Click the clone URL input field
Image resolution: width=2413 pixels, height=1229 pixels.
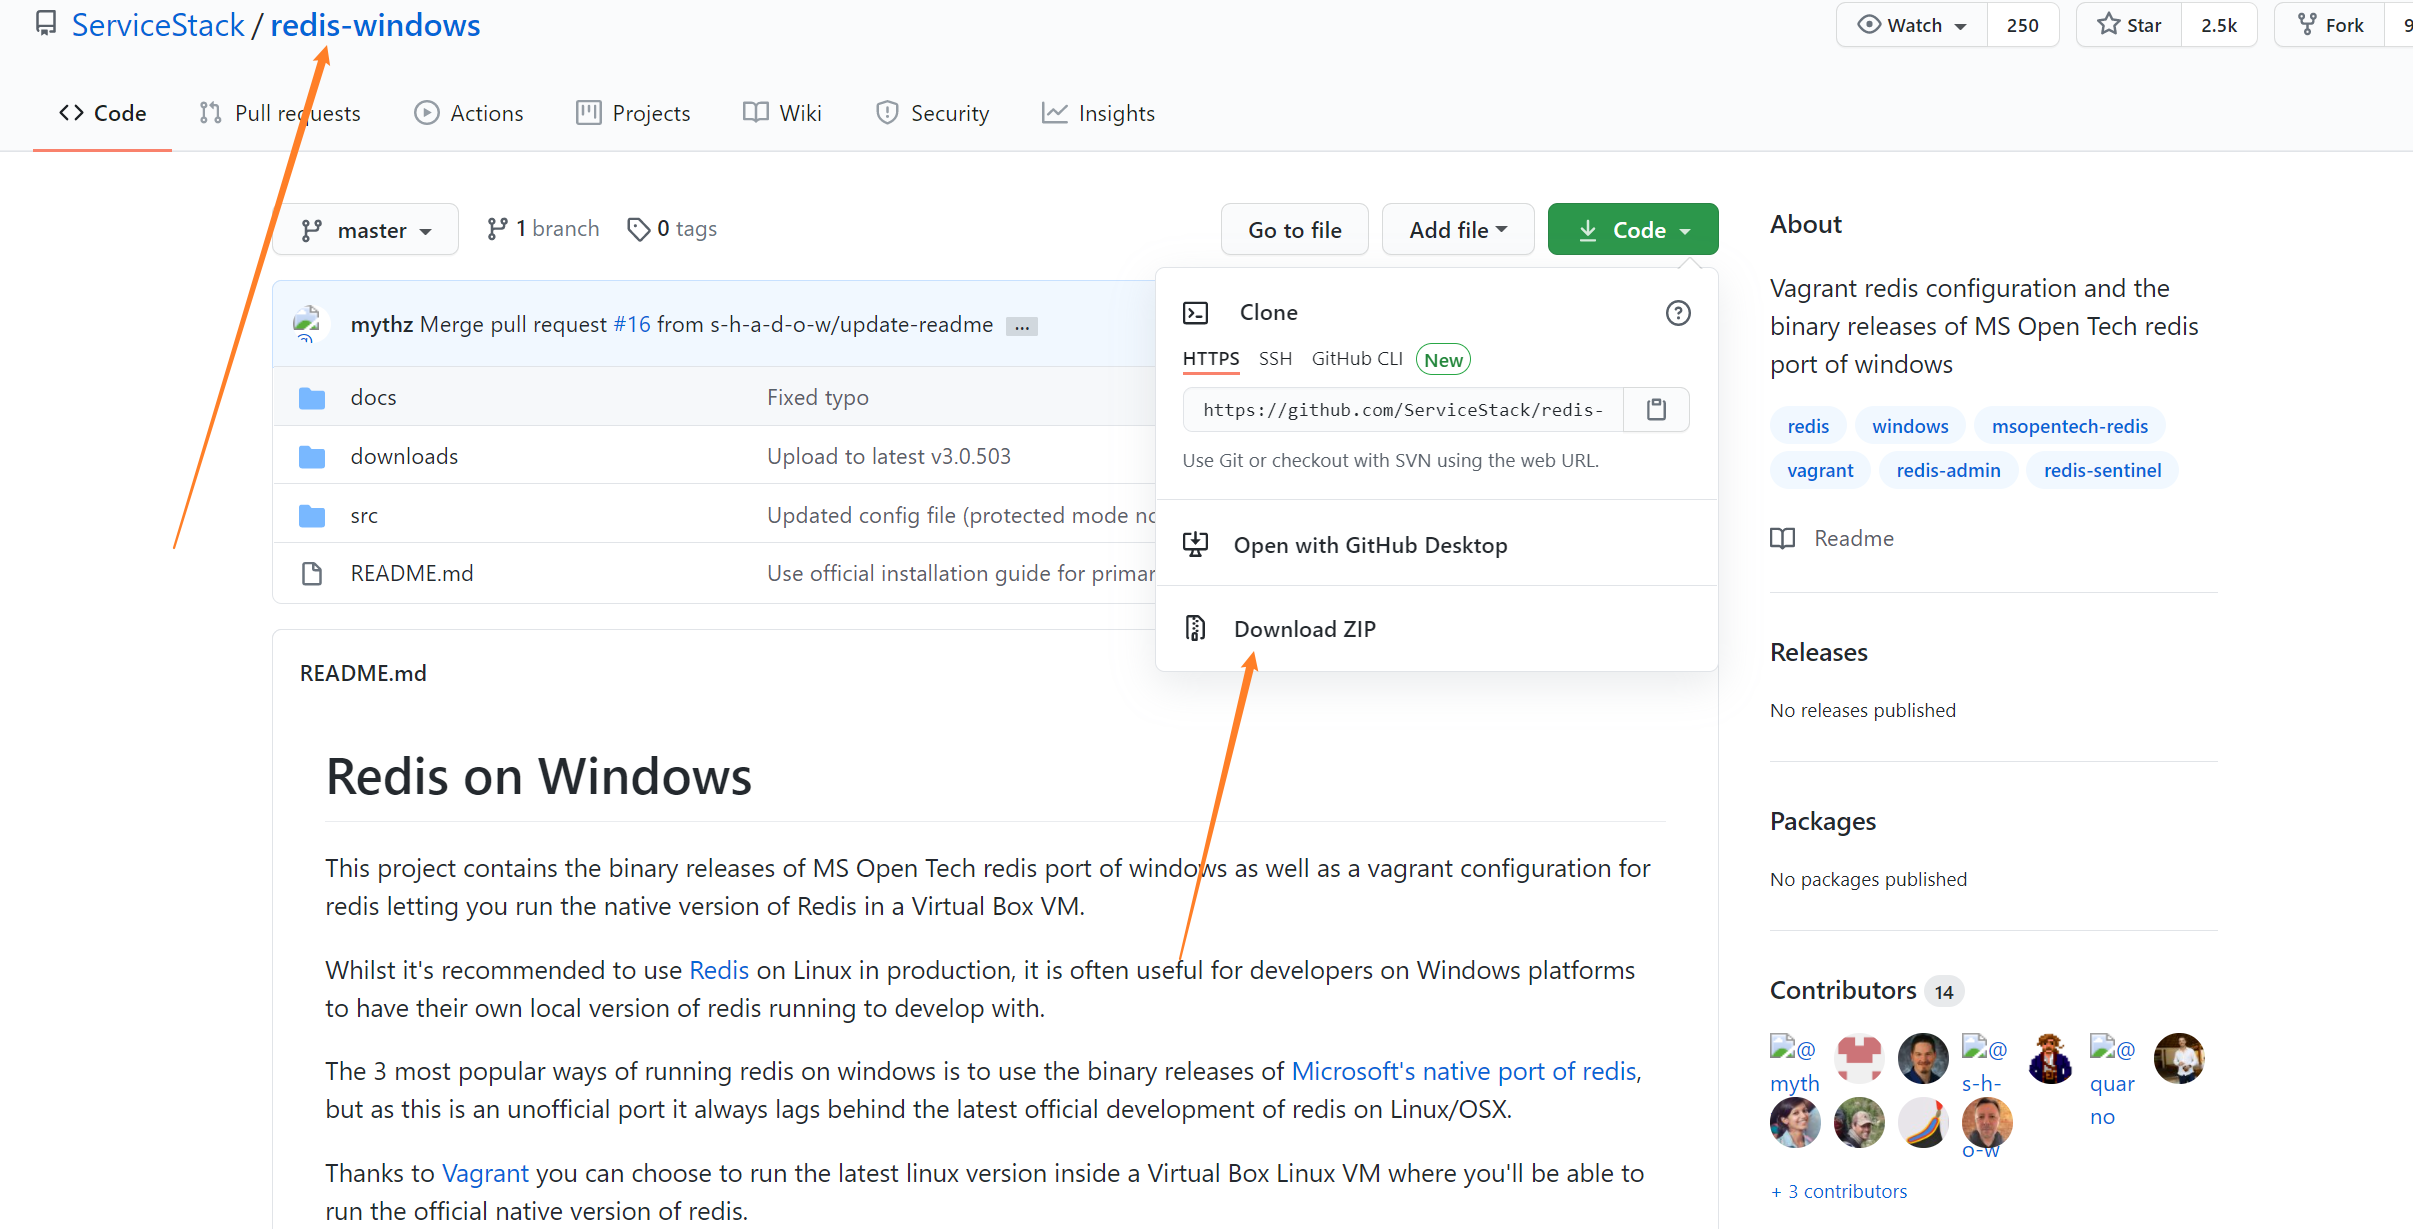tap(1403, 410)
